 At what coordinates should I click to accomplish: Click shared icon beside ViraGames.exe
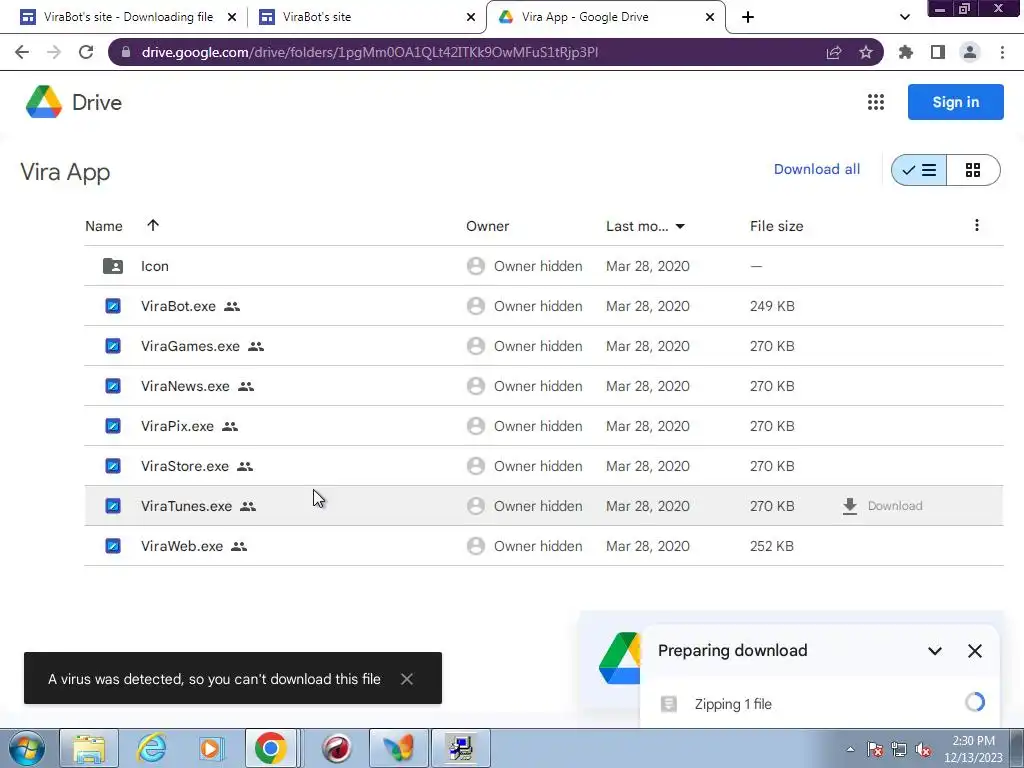click(x=256, y=346)
